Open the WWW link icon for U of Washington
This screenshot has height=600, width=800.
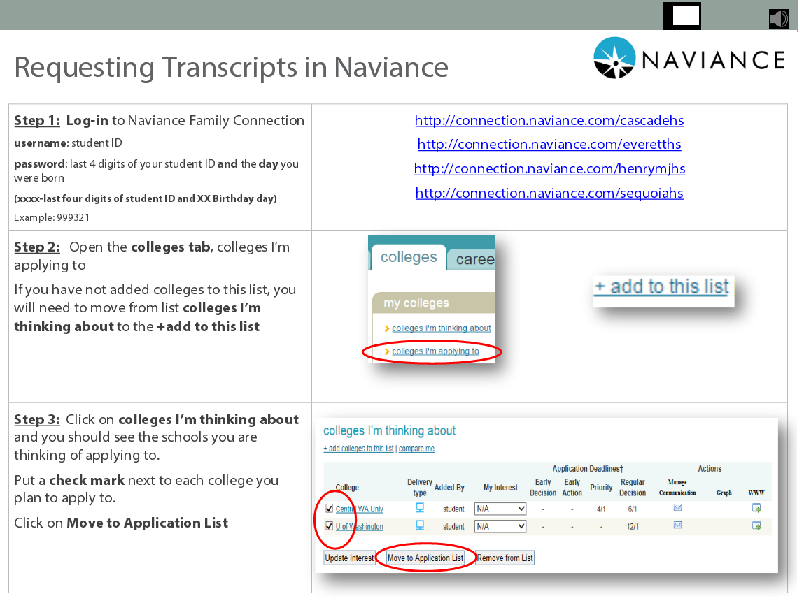click(x=756, y=526)
